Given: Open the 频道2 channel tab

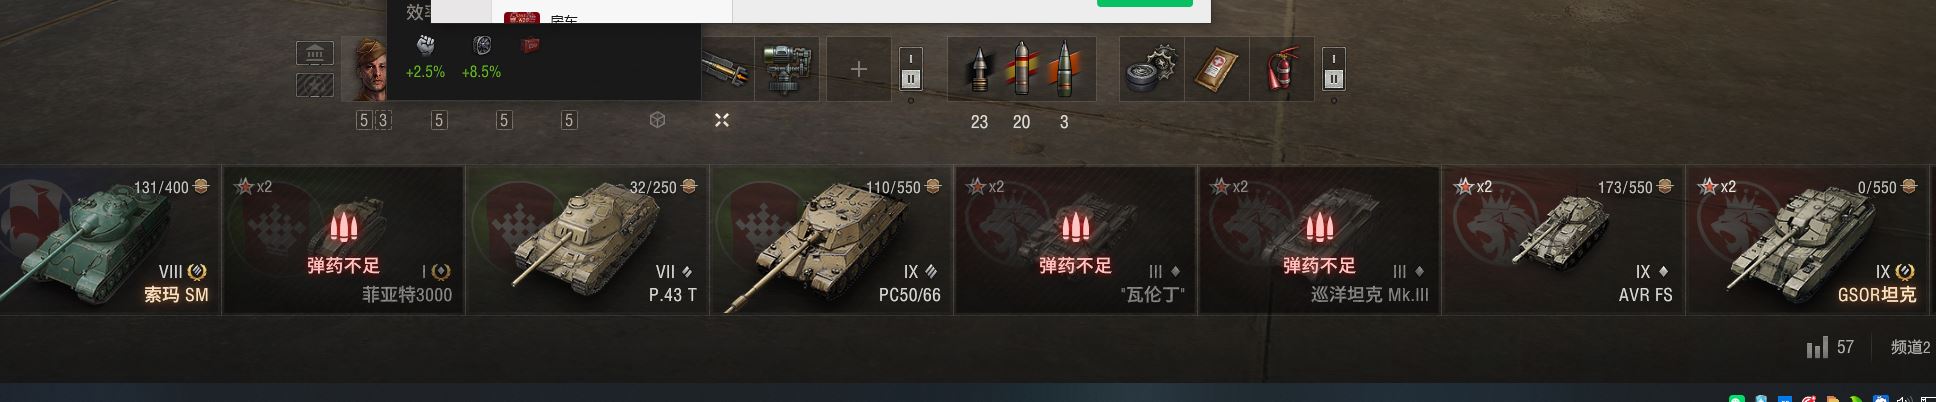Looking at the screenshot, I should (1909, 347).
